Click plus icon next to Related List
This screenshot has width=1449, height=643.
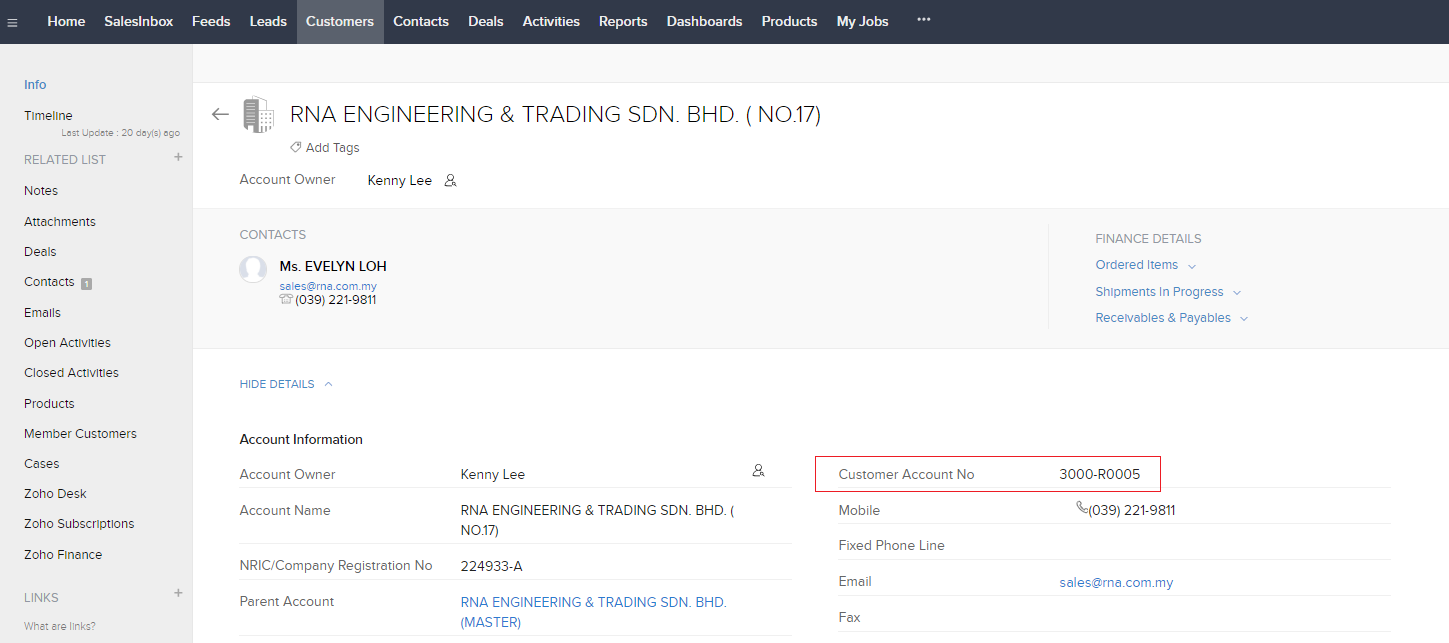coord(178,157)
